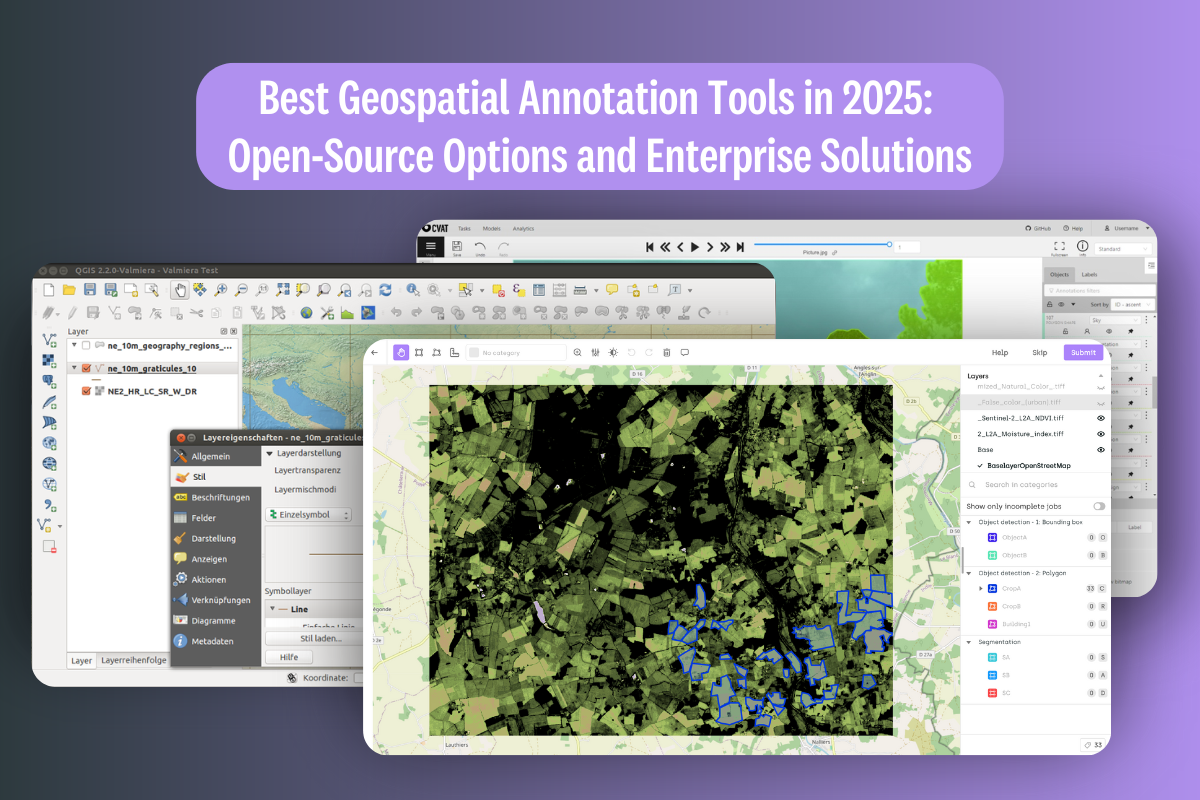Click the trash delete icon in annotation toolbar
The image size is (1200, 800).
666,352
